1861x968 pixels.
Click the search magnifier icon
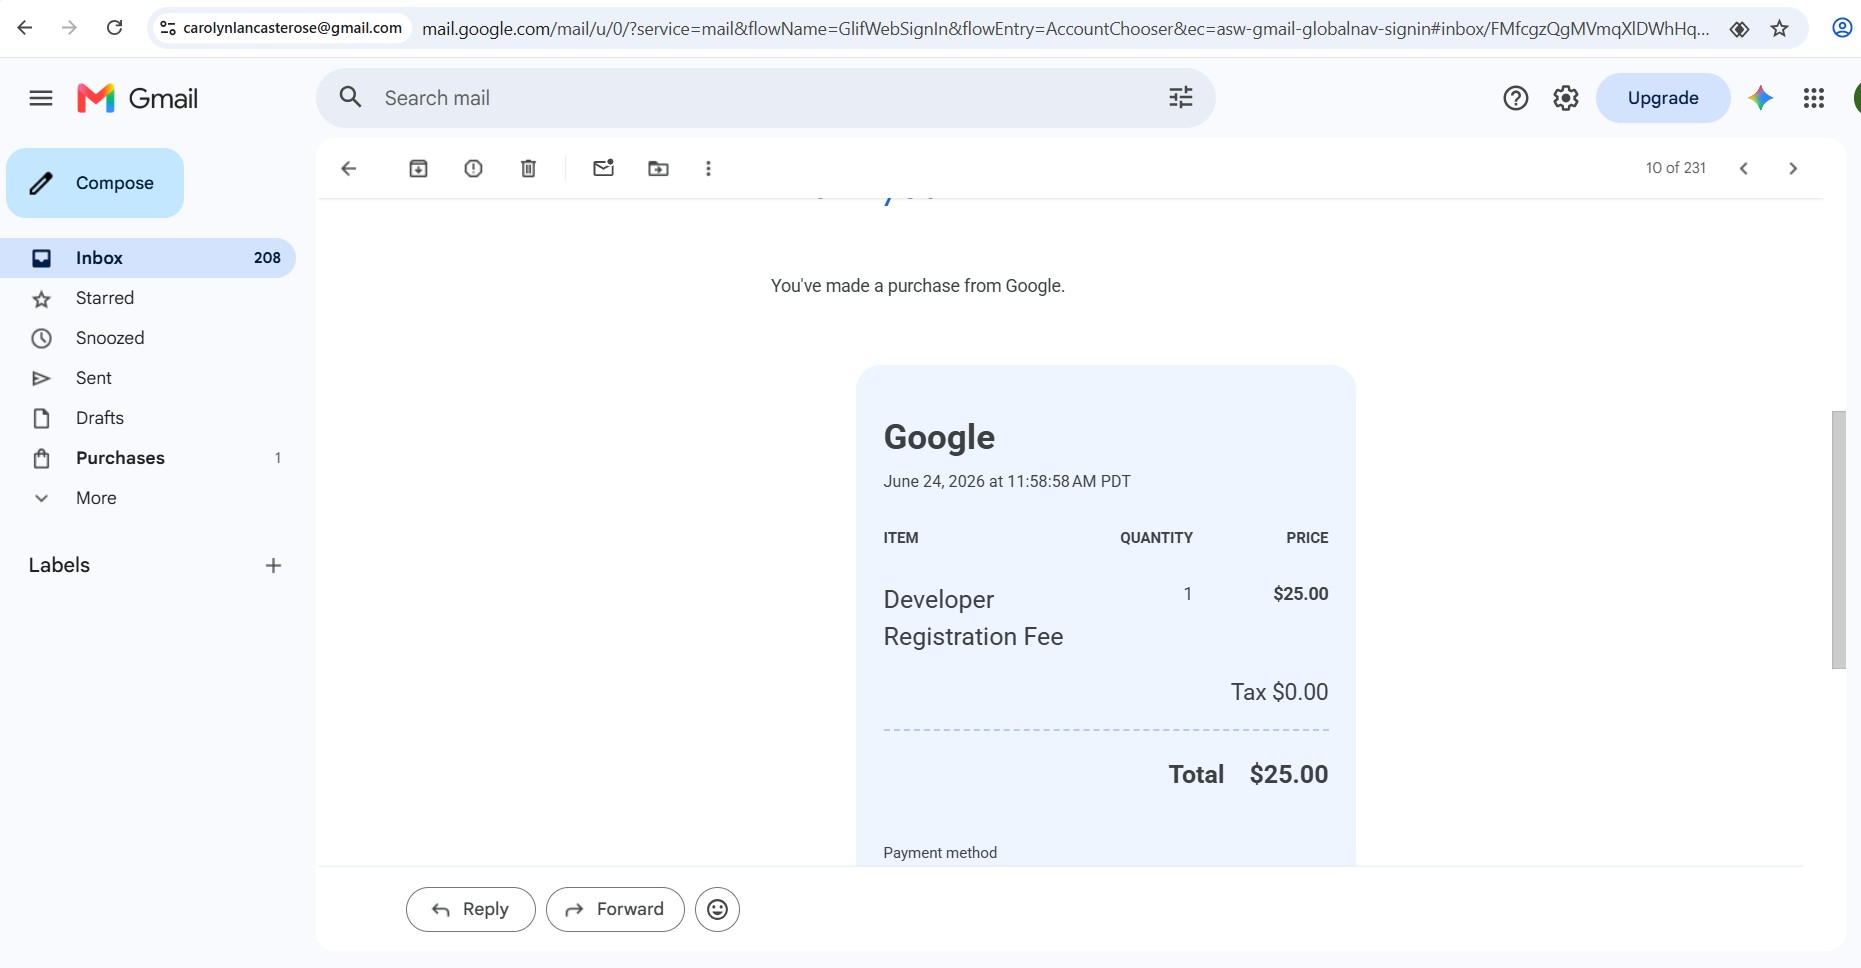pos(350,97)
